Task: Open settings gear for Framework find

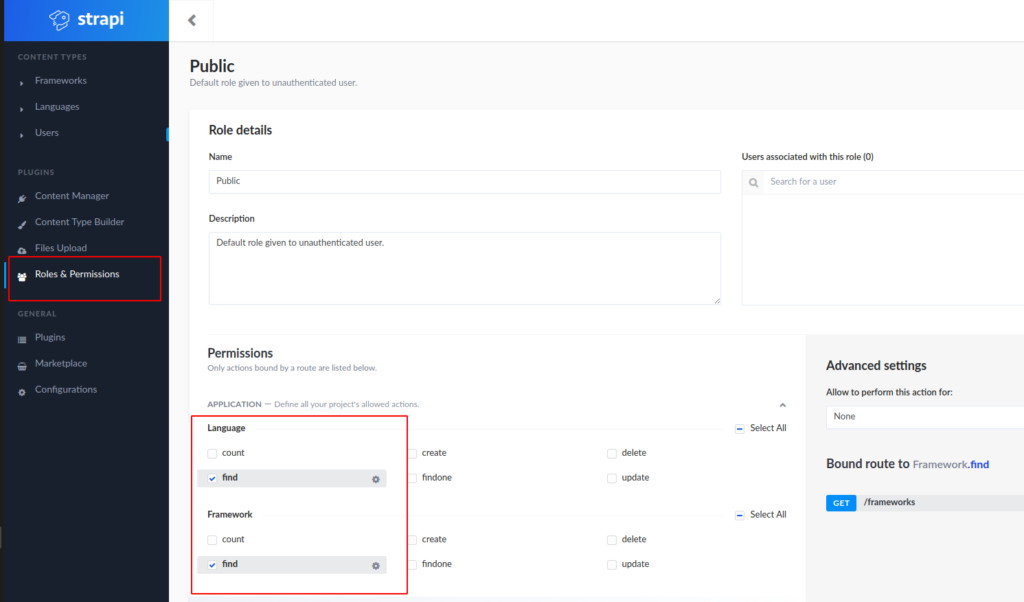Action: [x=376, y=565]
